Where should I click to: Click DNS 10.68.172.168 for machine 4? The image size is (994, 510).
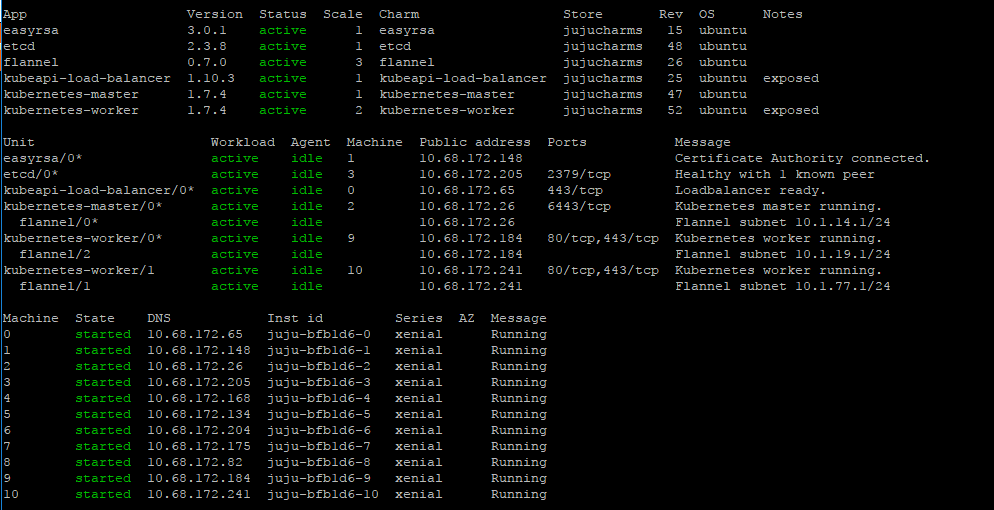pos(199,398)
